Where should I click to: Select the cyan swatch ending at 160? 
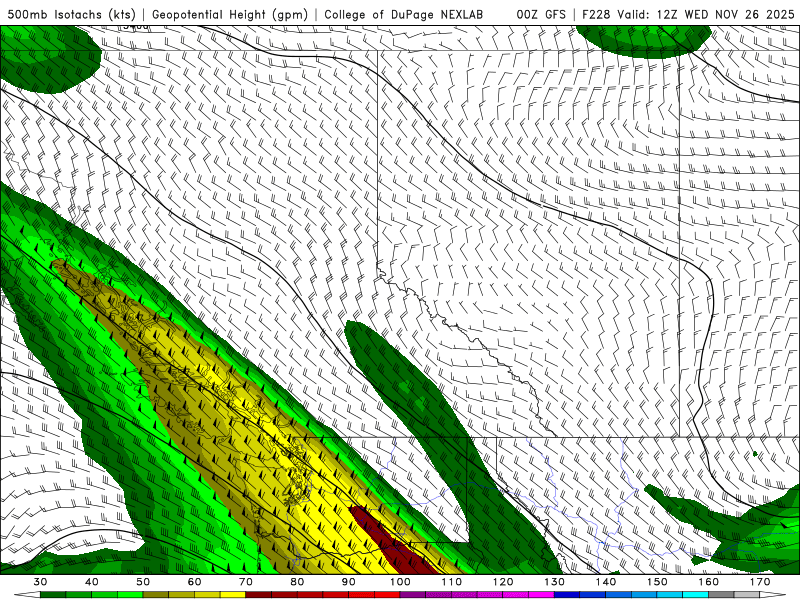(x=695, y=595)
